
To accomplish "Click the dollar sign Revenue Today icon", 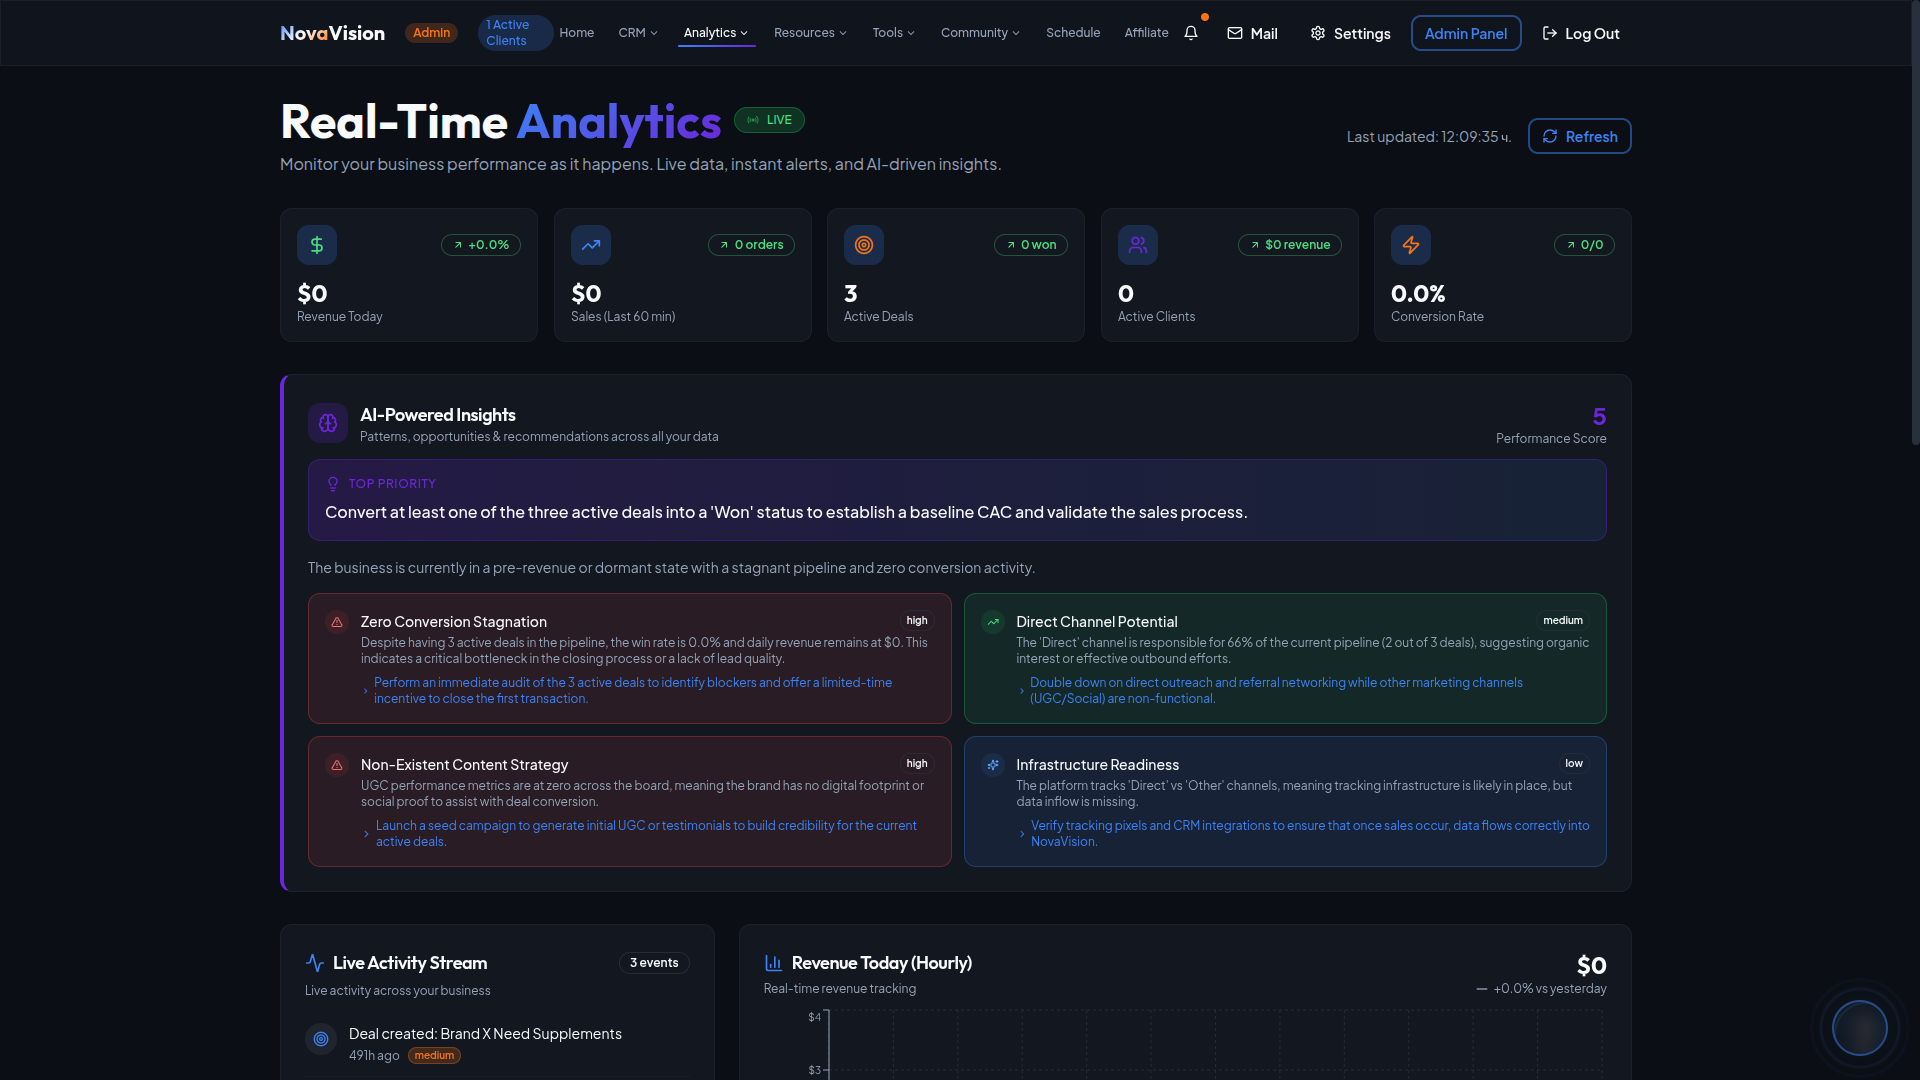I will tap(316, 245).
